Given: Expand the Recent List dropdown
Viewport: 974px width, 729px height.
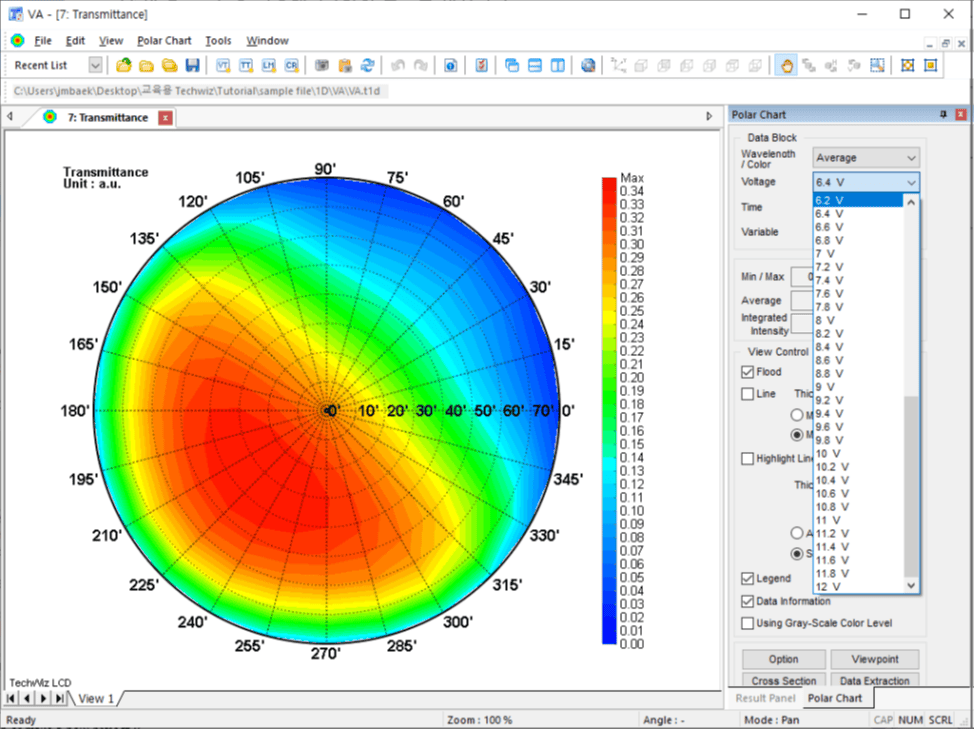Looking at the screenshot, I should [x=95, y=65].
